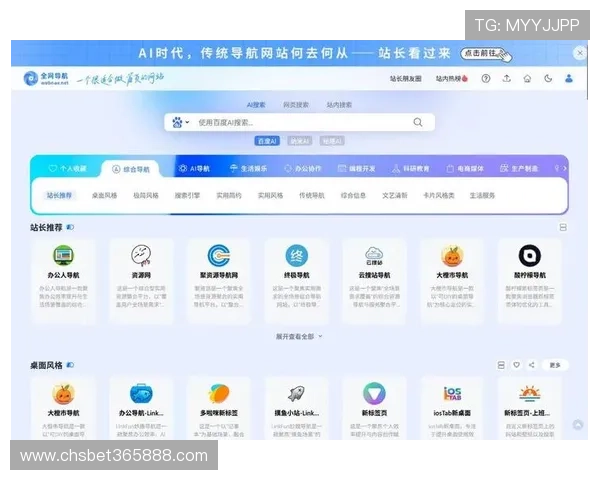The image size is (600, 480).
Task: Open the 编程开发 category tab
Action: pyautogui.click(x=356, y=168)
